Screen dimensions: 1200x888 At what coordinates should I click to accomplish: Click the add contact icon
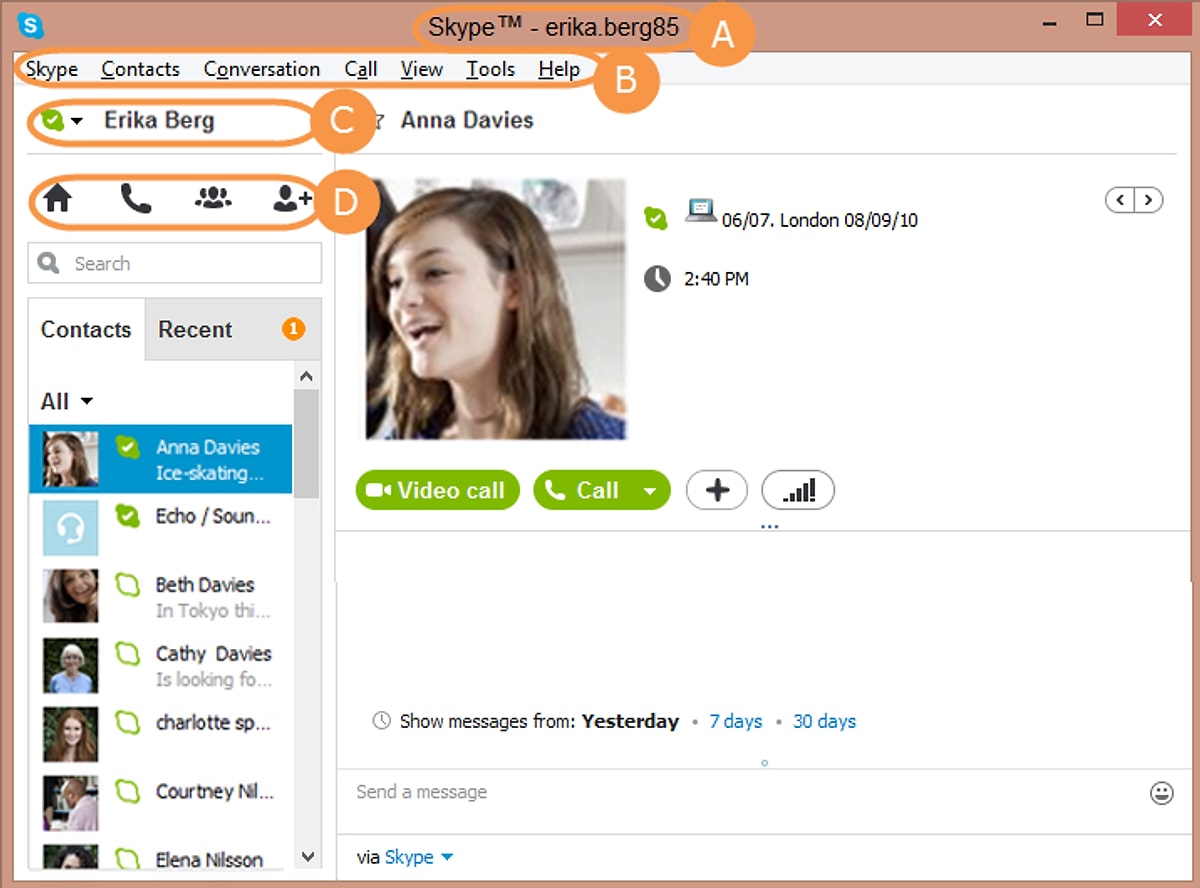(292, 199)
